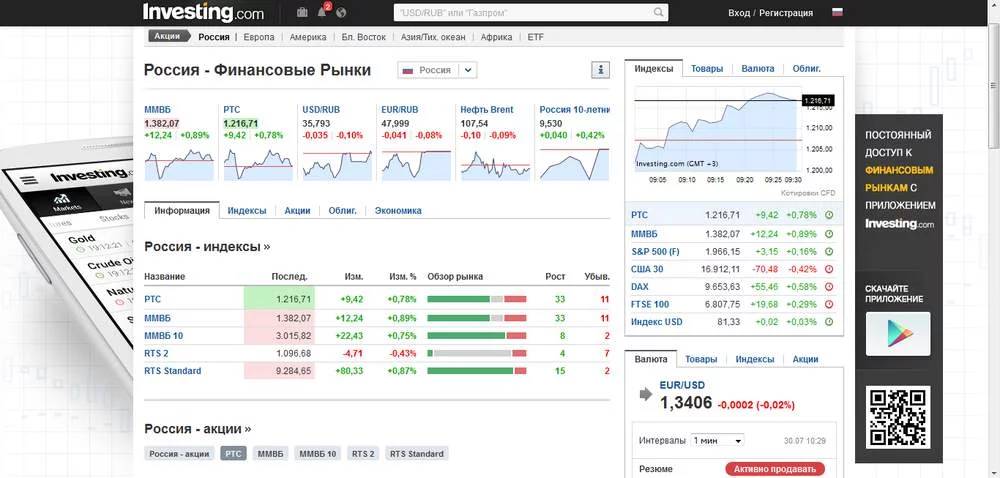Open the Европа markets link
1000x478 pixels.
pos(253,36)
